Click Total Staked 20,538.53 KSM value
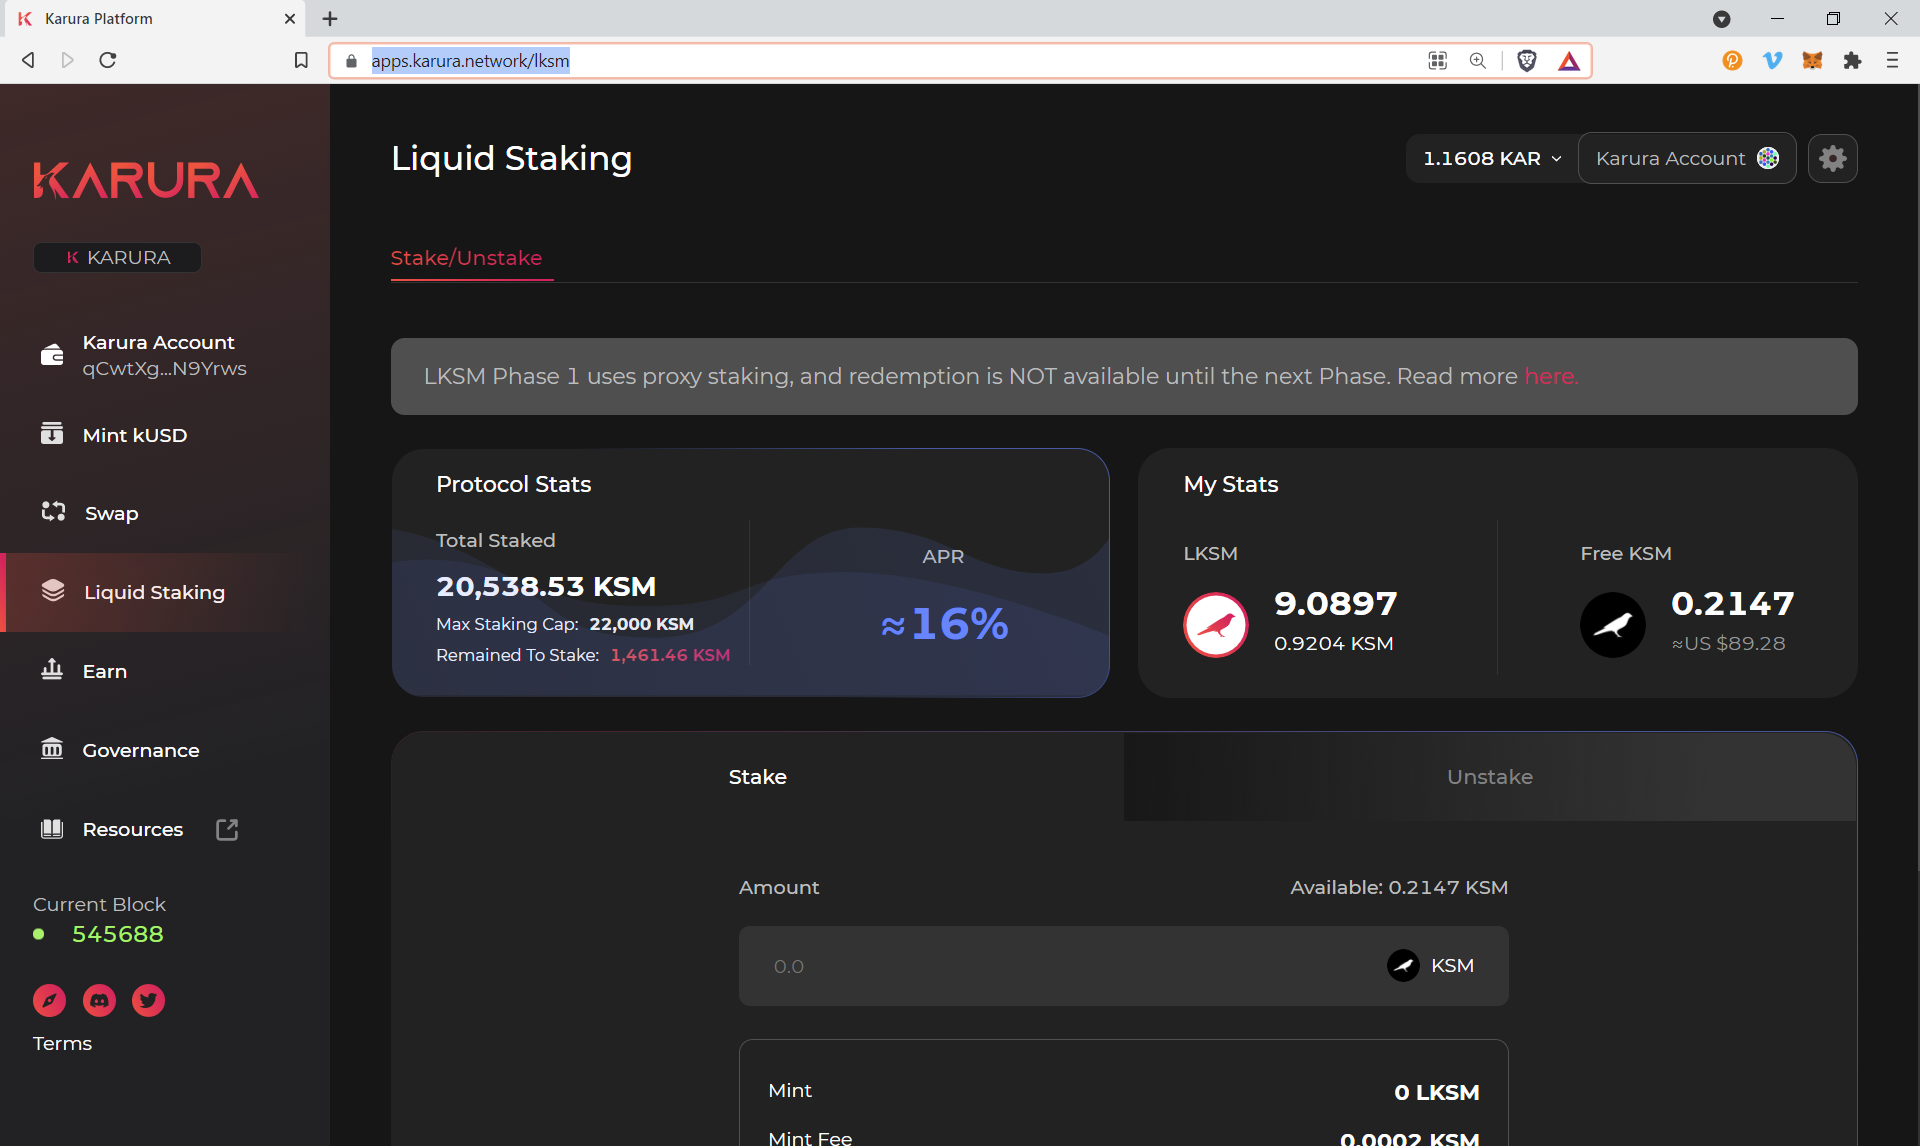The image size is (1920, 1146). pos(546,586)
